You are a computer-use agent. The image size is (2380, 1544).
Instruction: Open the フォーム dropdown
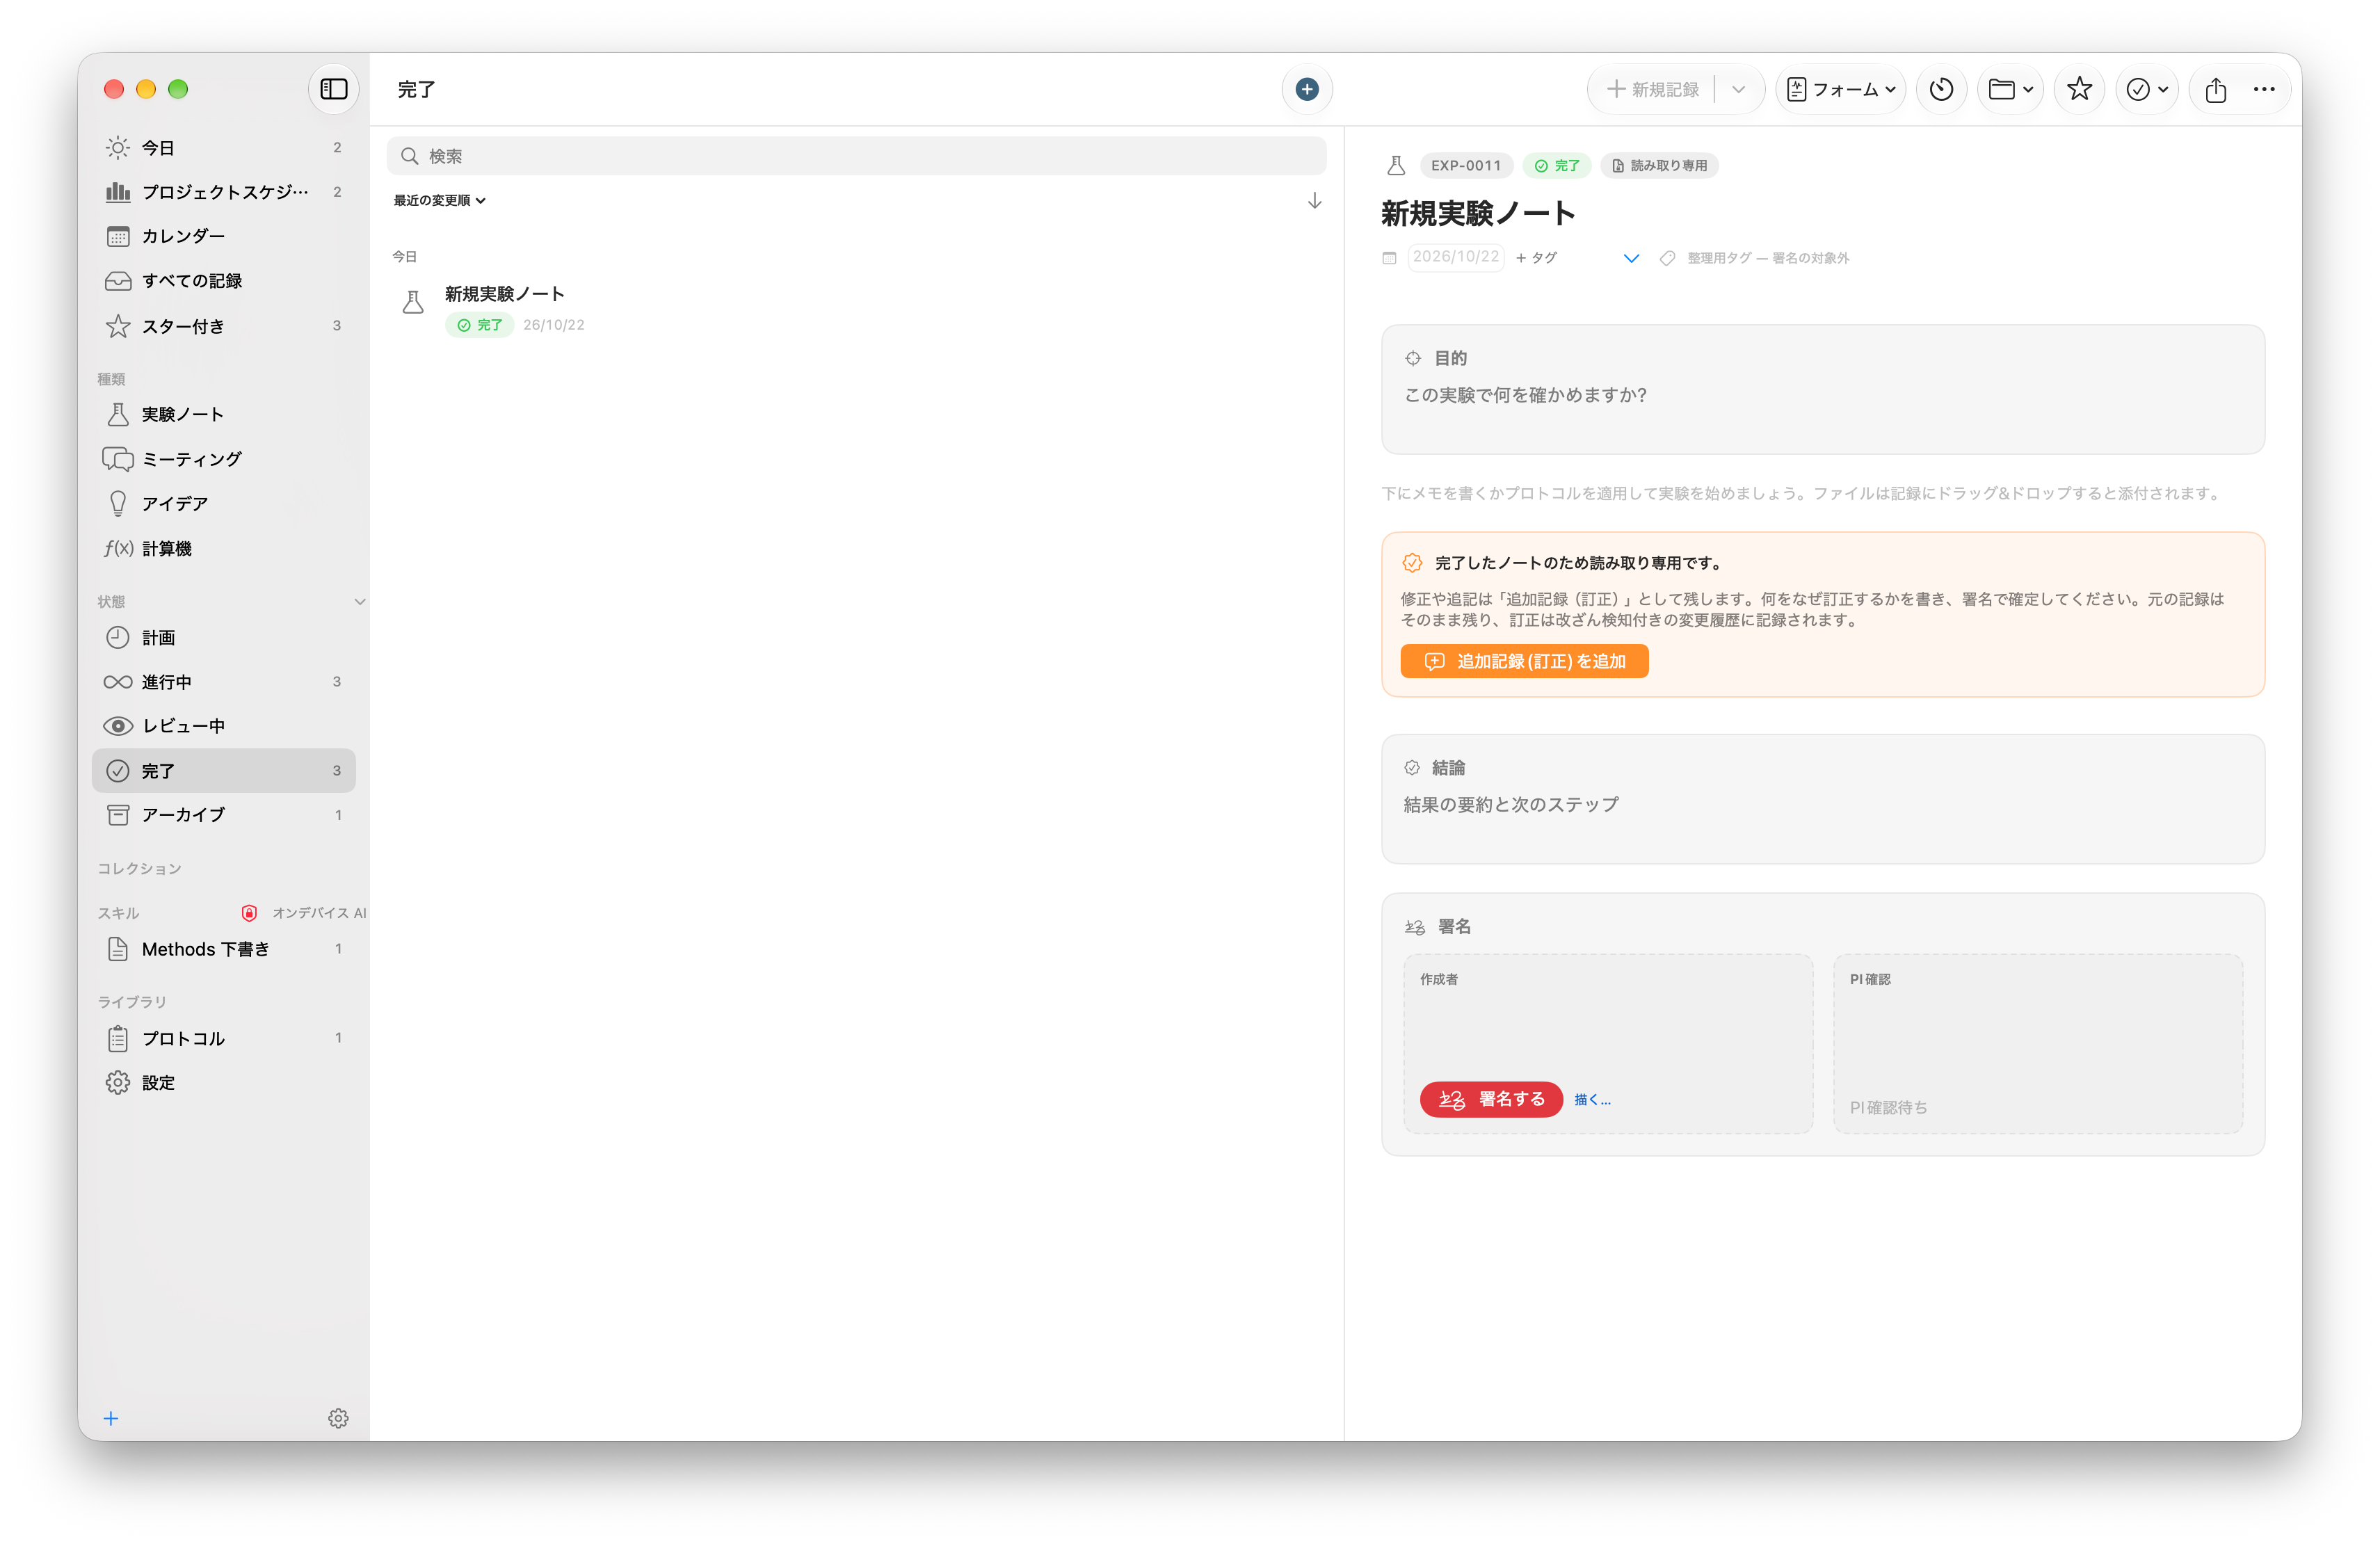(1840, 90)
